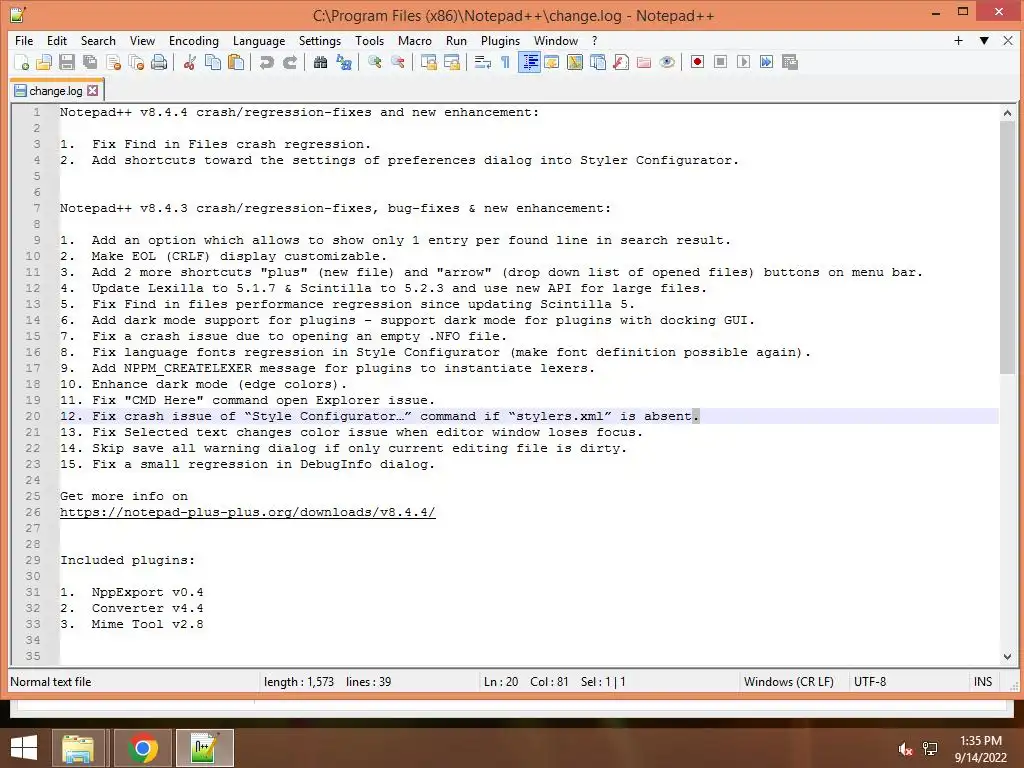Image resolution: width=1024 pixels, height=768 pixels.
Task: Toggle synchronize horizontal scrolling icon
Action: [451, 62]
